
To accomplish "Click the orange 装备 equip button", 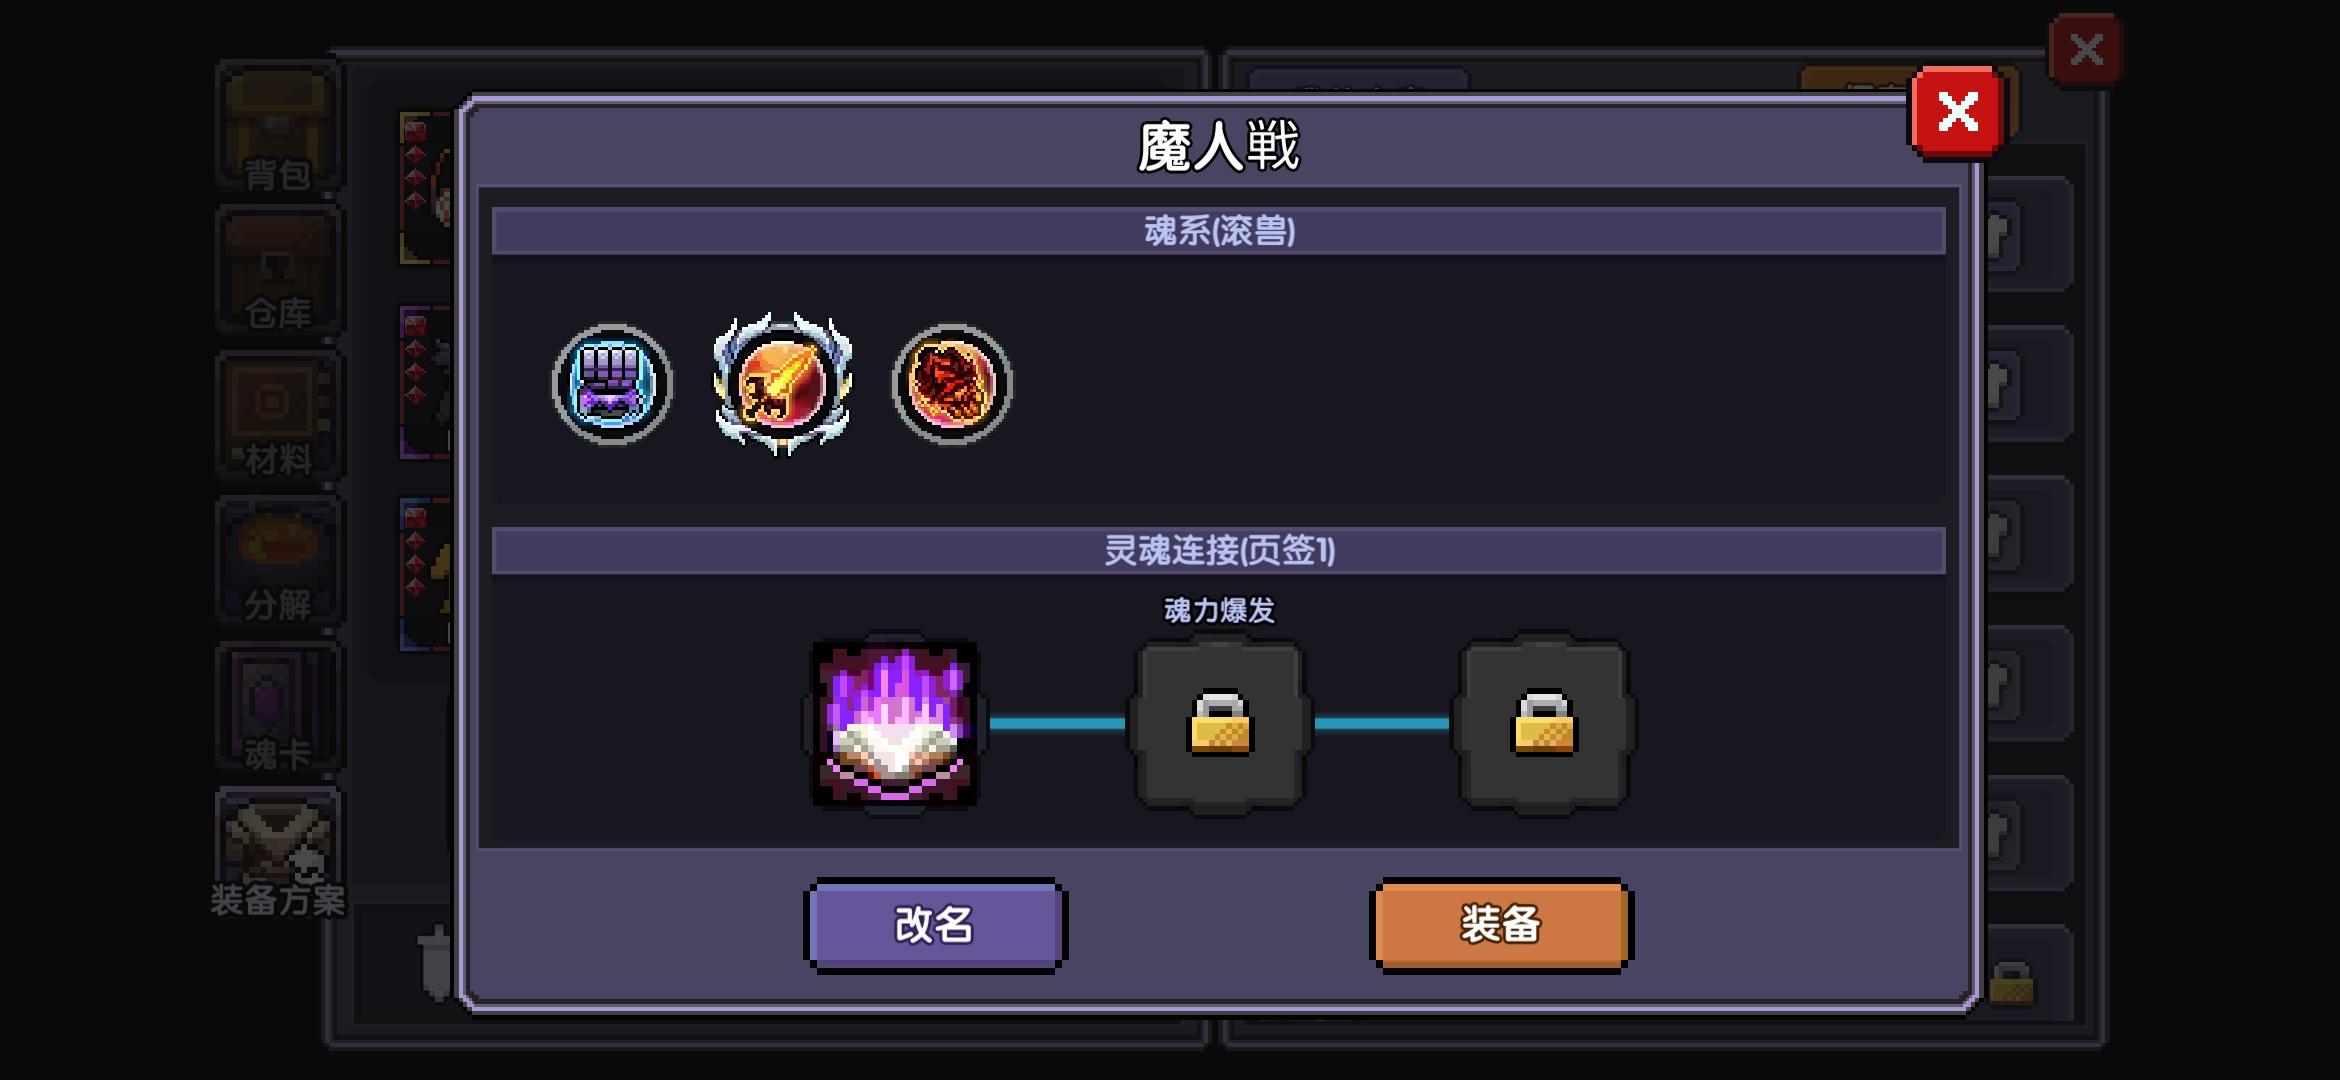I will click(x=1500, y=925).
